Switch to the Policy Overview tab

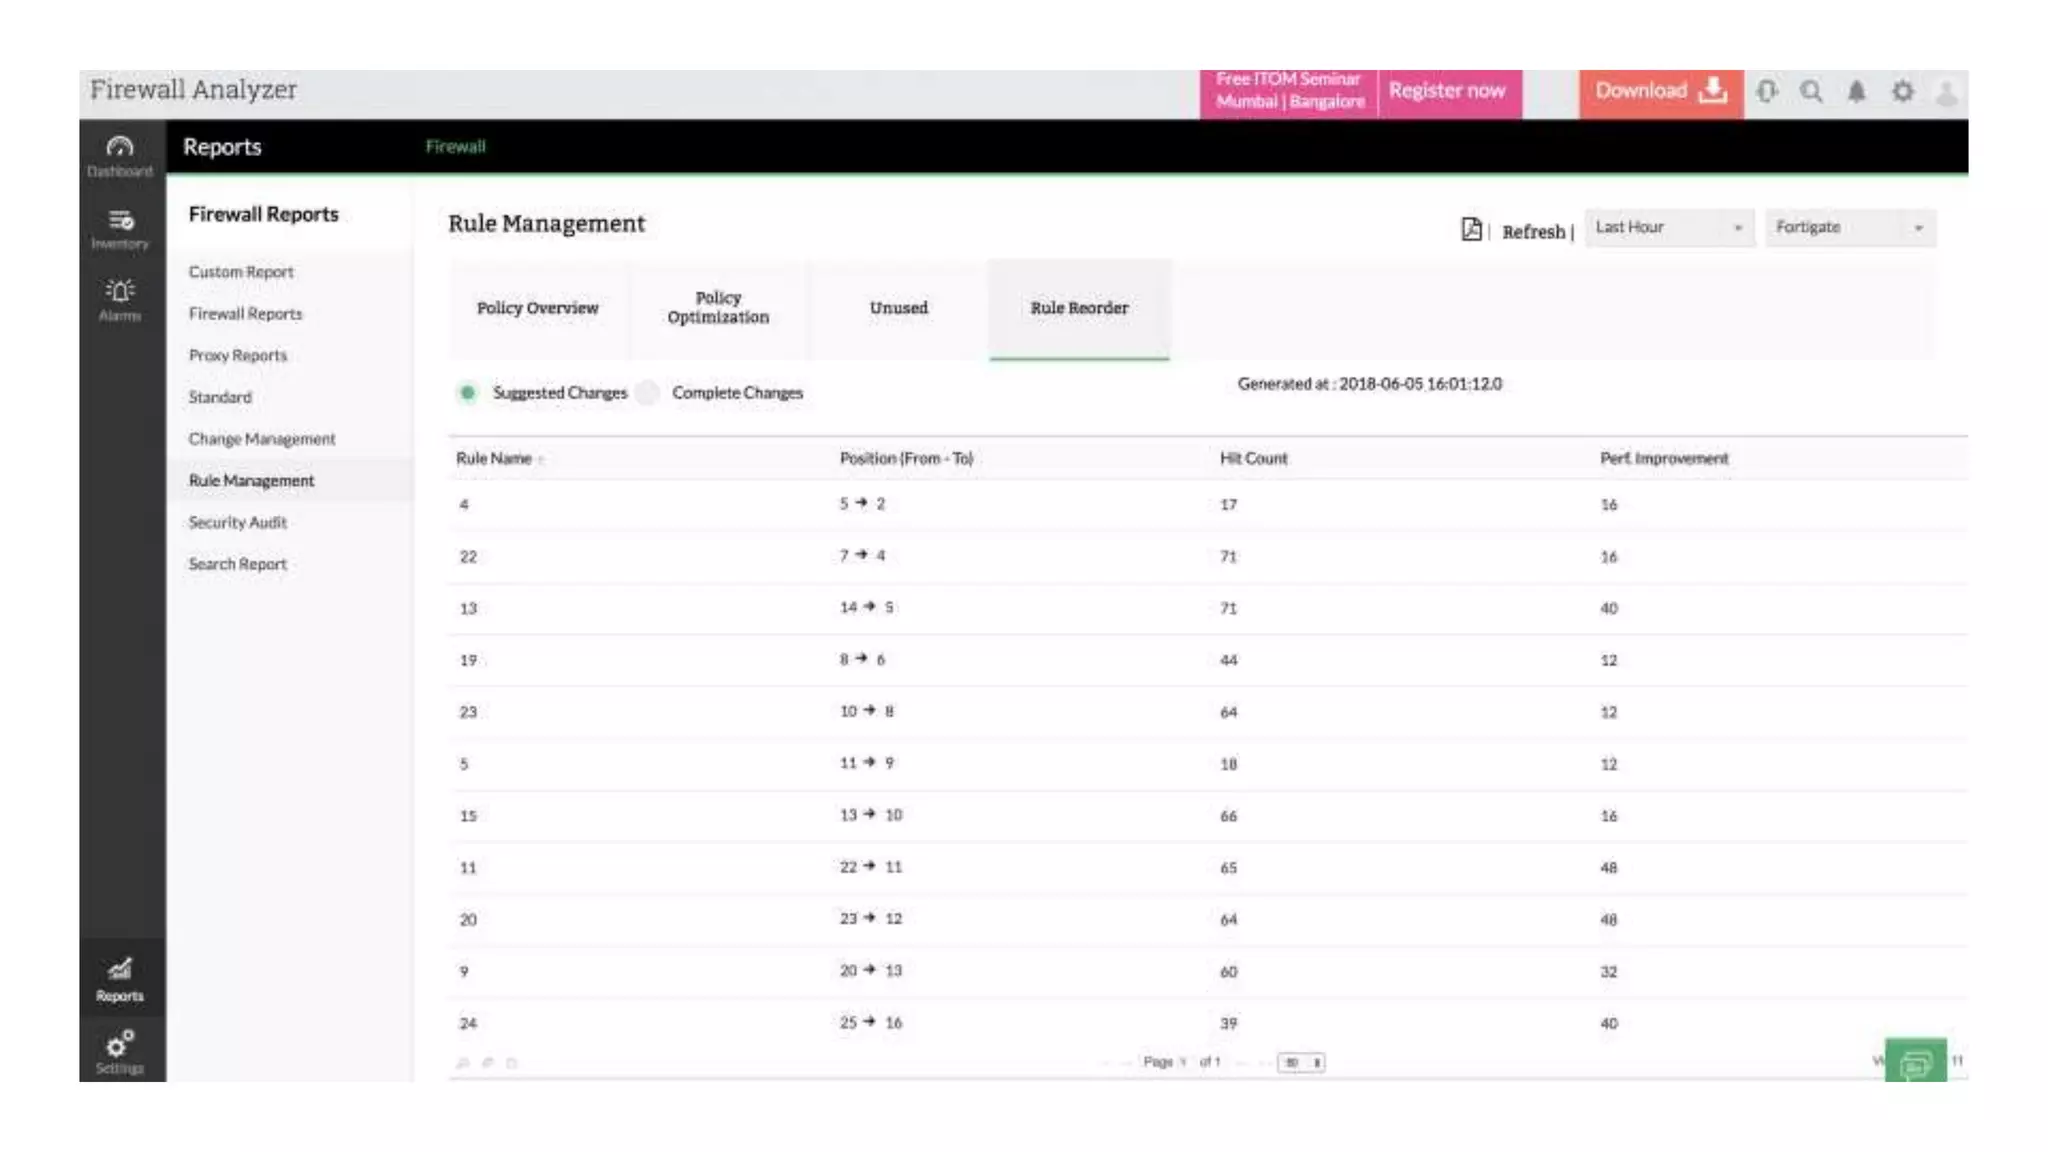tap(538, 308)
